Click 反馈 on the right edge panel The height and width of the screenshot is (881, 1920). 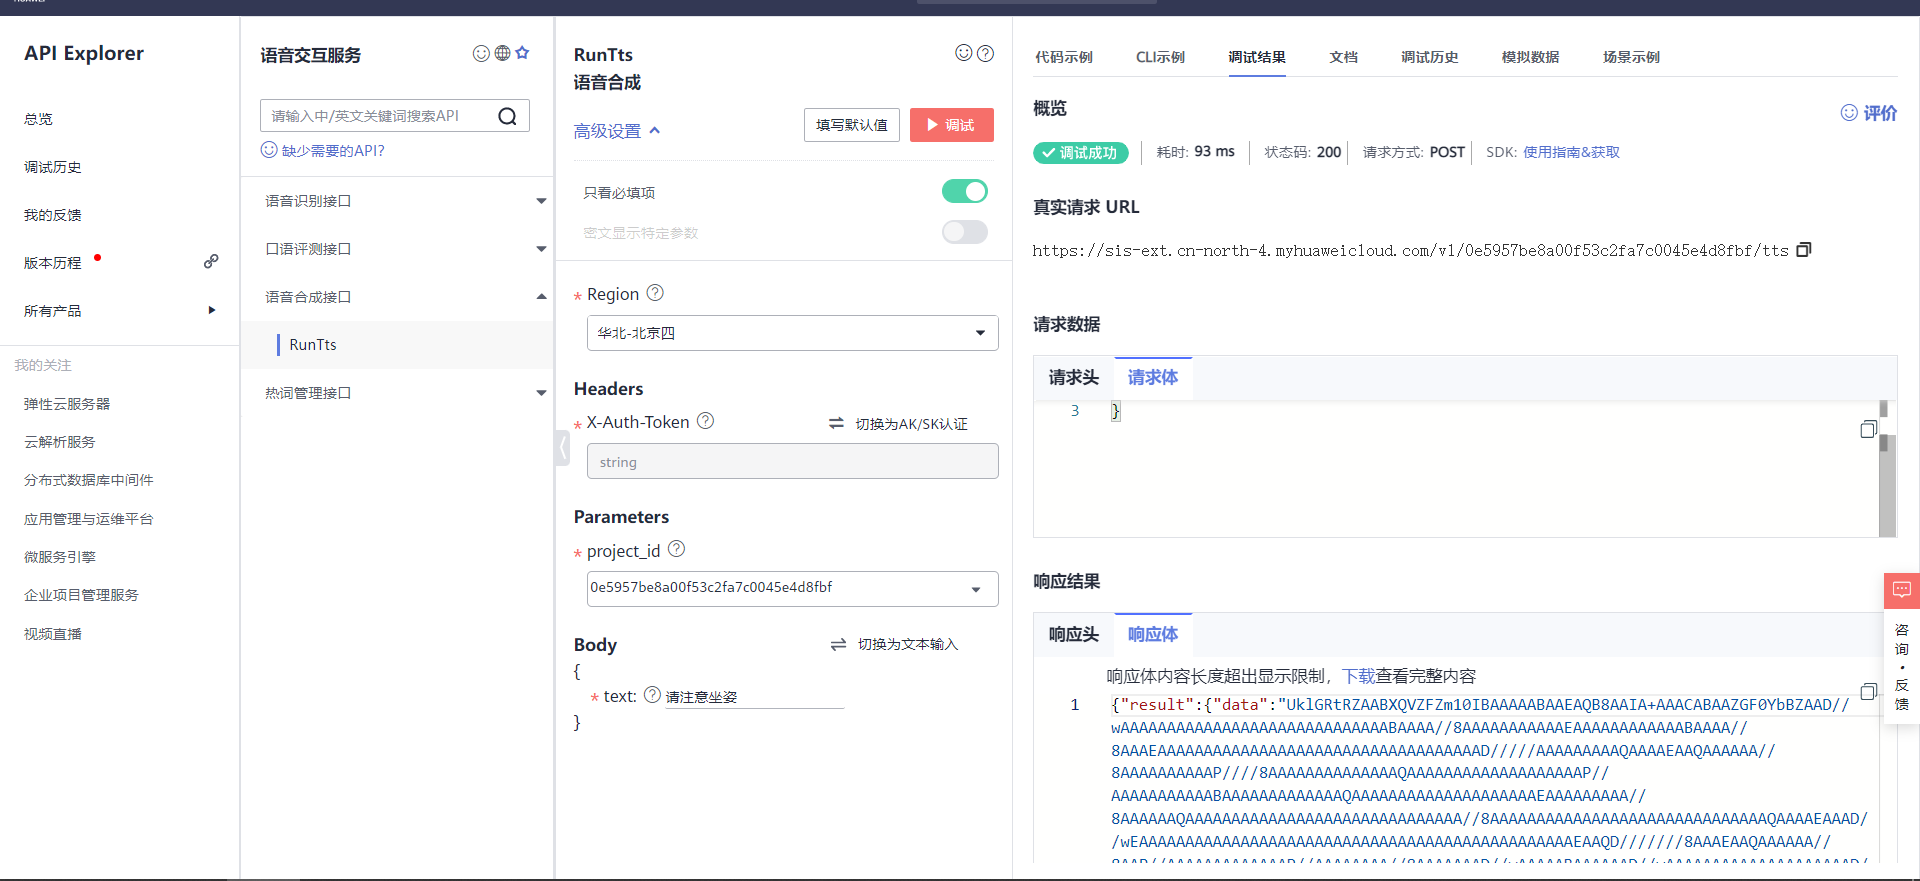[x=1902, y=694]
